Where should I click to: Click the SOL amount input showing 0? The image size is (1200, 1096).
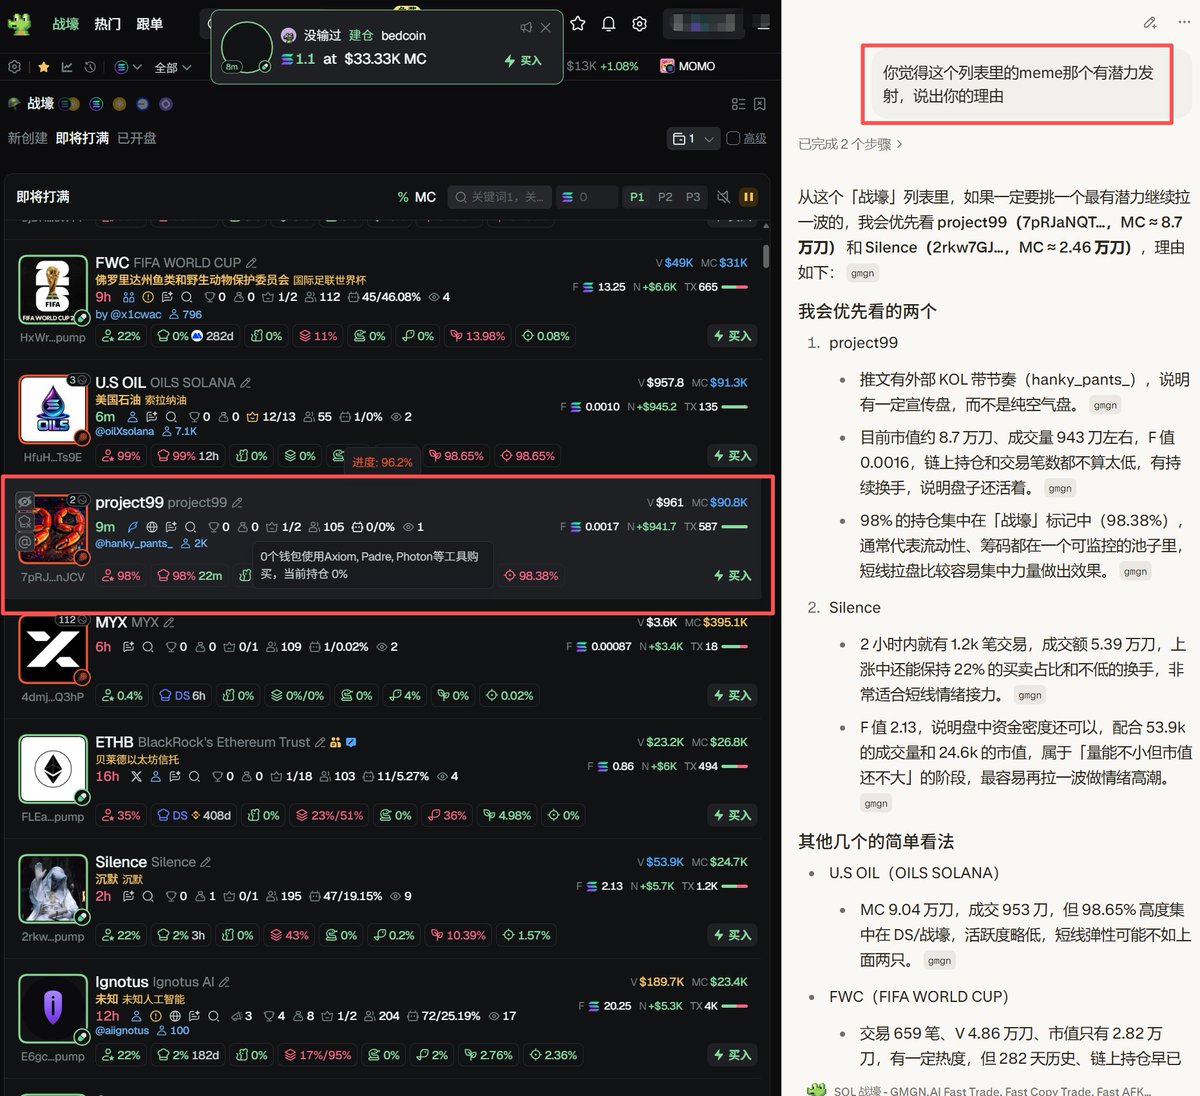pos(587,197)
